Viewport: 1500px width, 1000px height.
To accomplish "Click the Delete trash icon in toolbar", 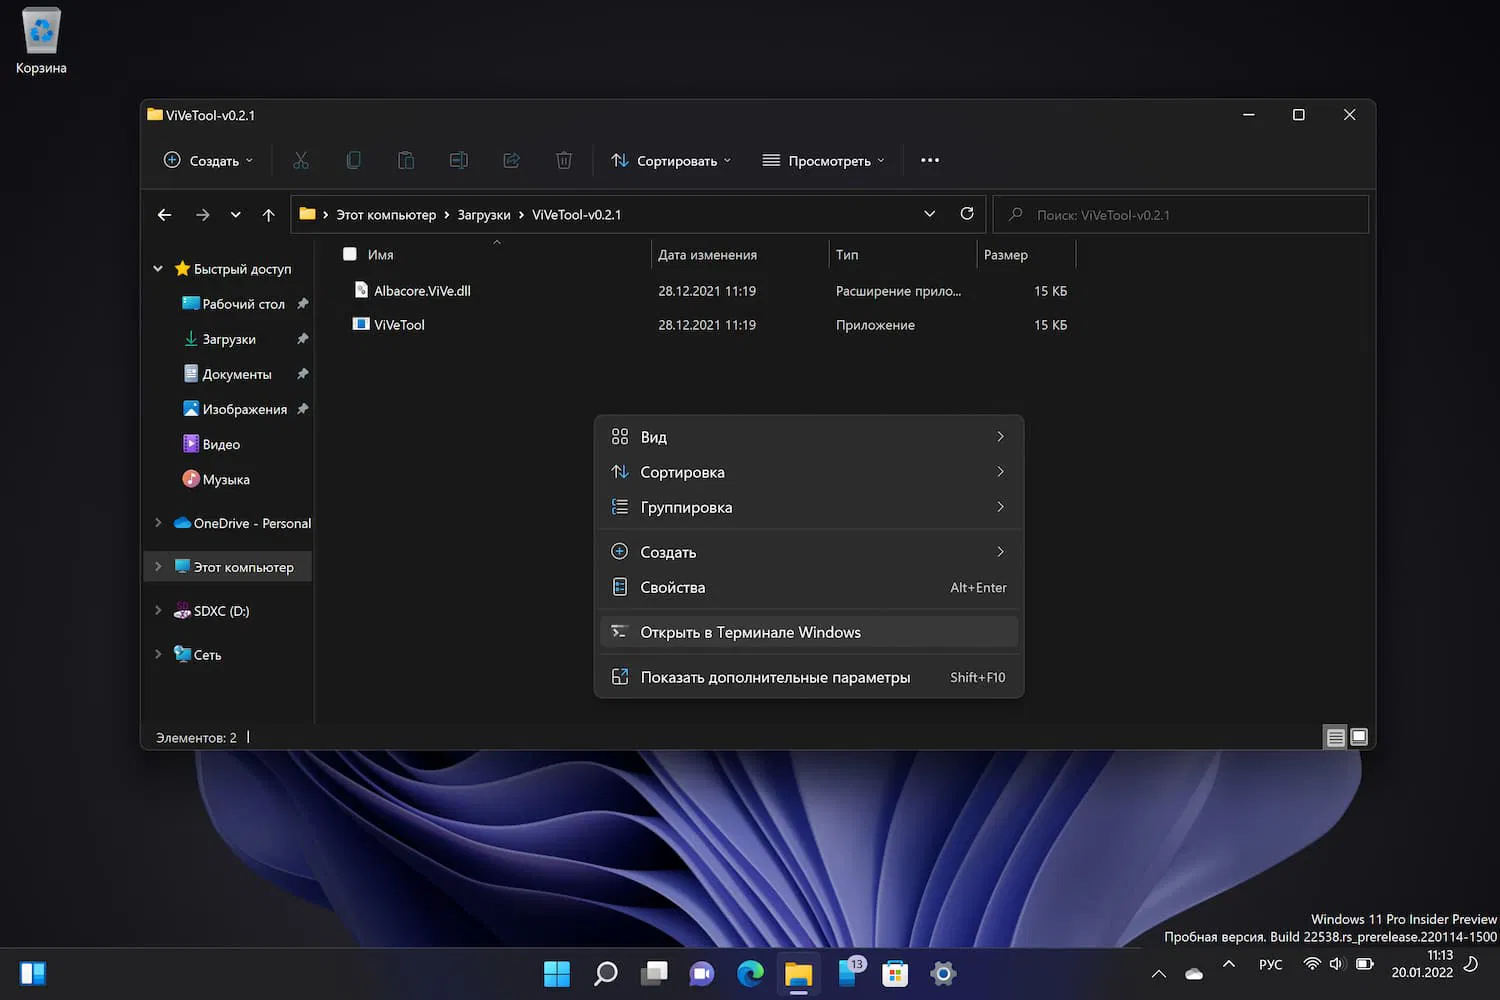I will pos(564,160).
